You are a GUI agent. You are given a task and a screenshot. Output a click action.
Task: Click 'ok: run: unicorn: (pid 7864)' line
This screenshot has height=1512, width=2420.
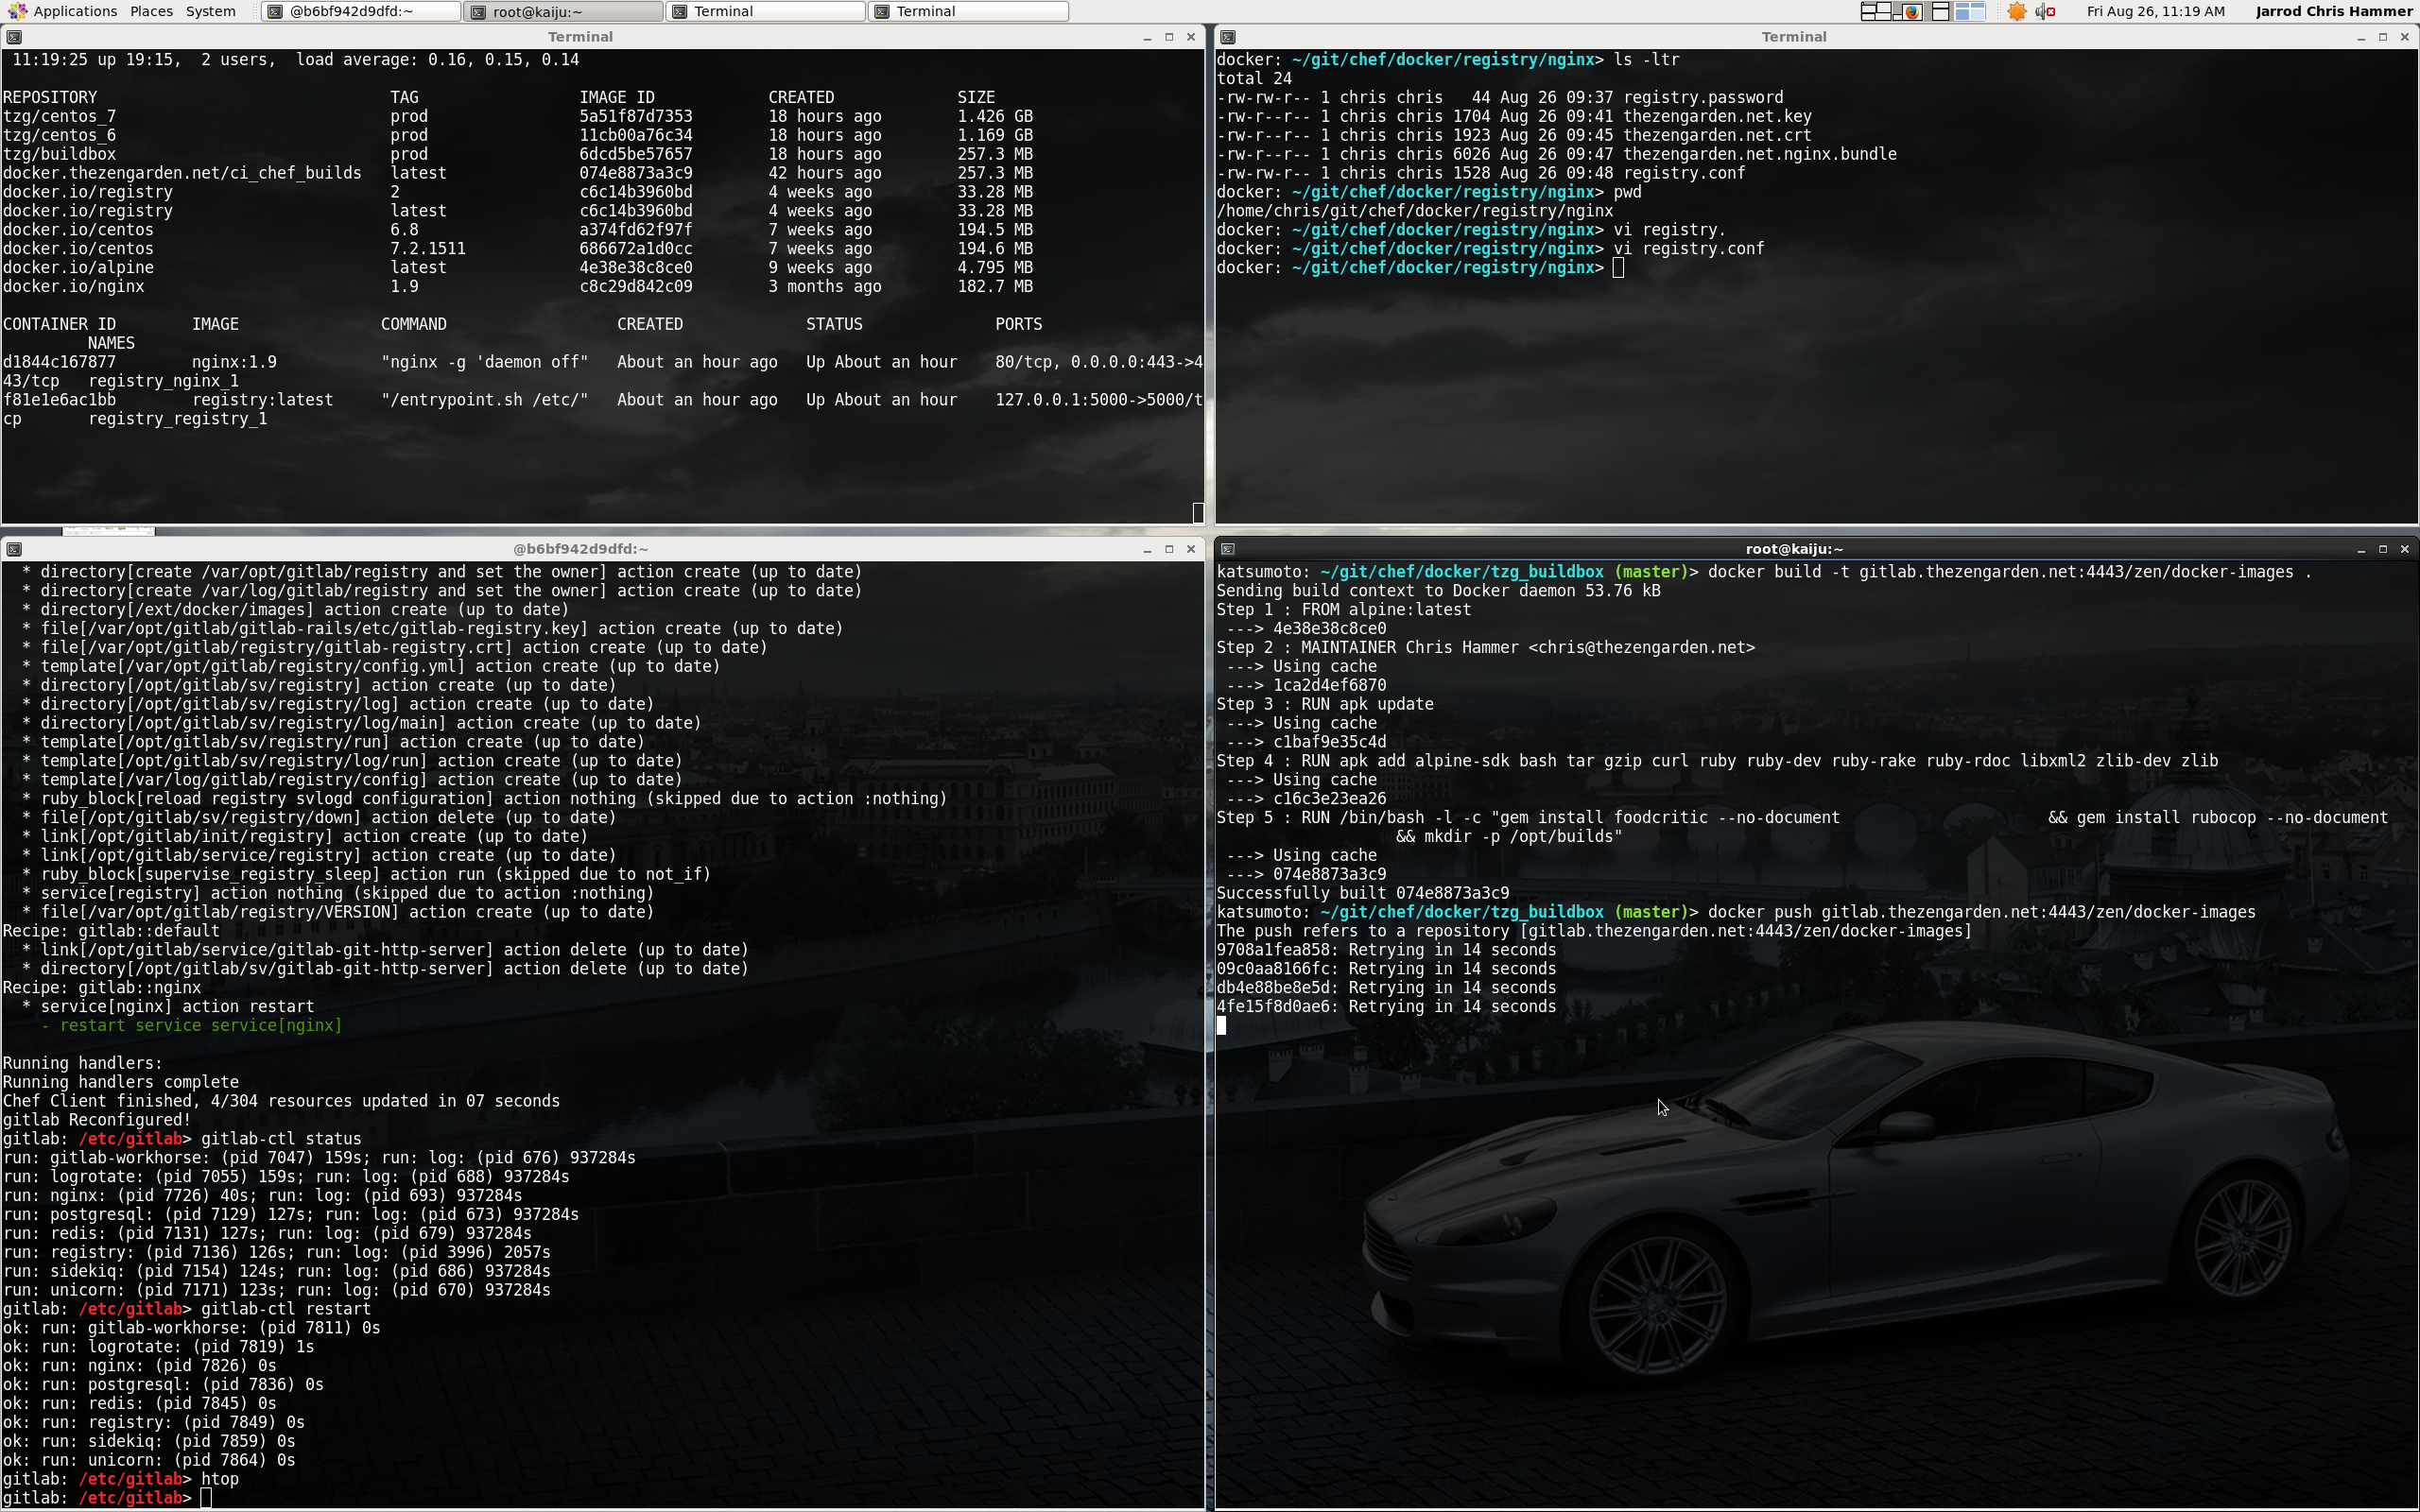pos(149,1460)
